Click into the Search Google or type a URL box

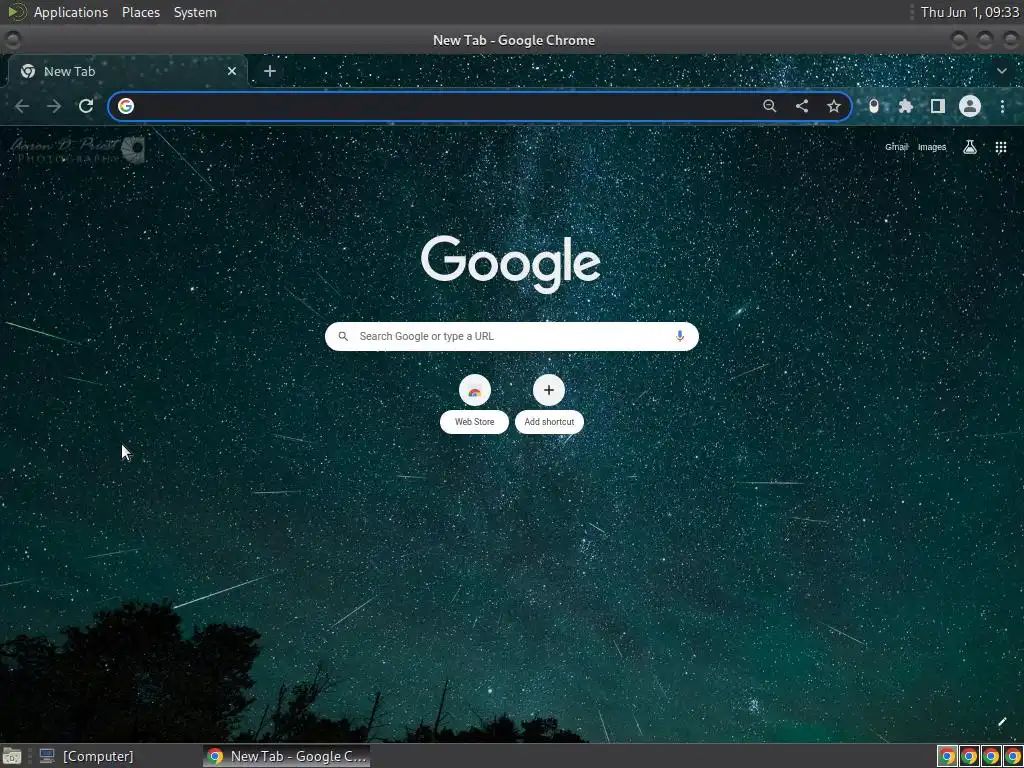pos(511,336)
